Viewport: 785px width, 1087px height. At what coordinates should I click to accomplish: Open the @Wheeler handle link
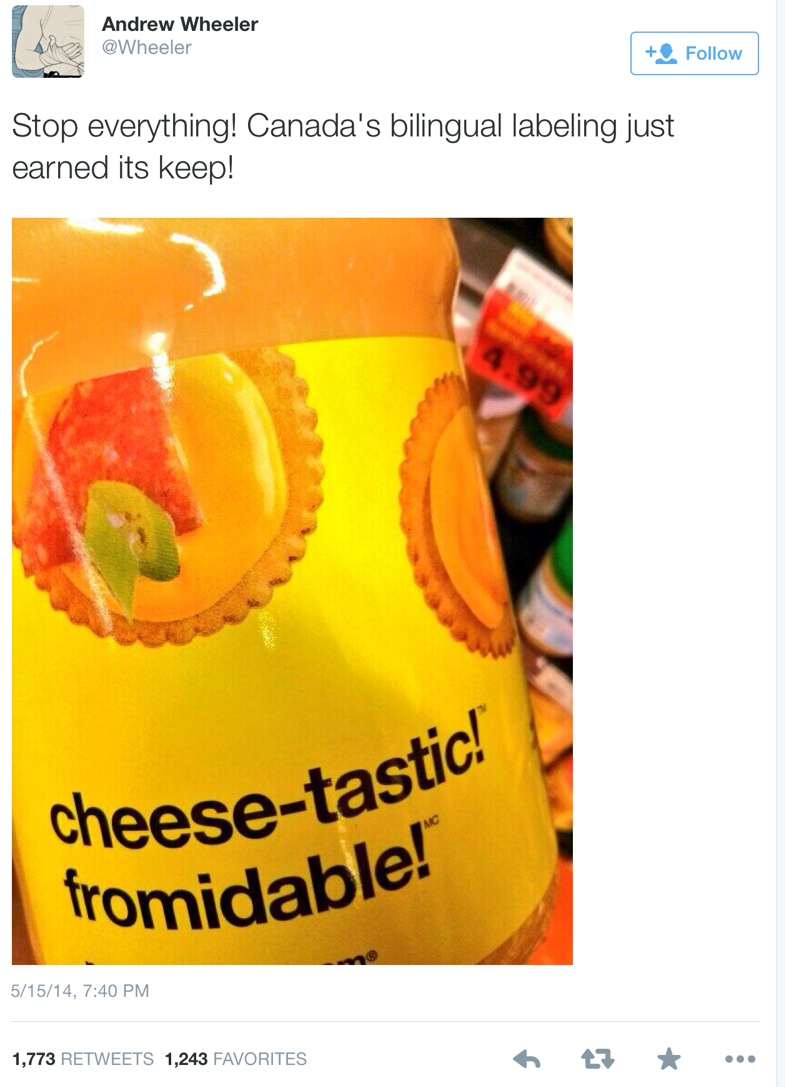[146, 47]
